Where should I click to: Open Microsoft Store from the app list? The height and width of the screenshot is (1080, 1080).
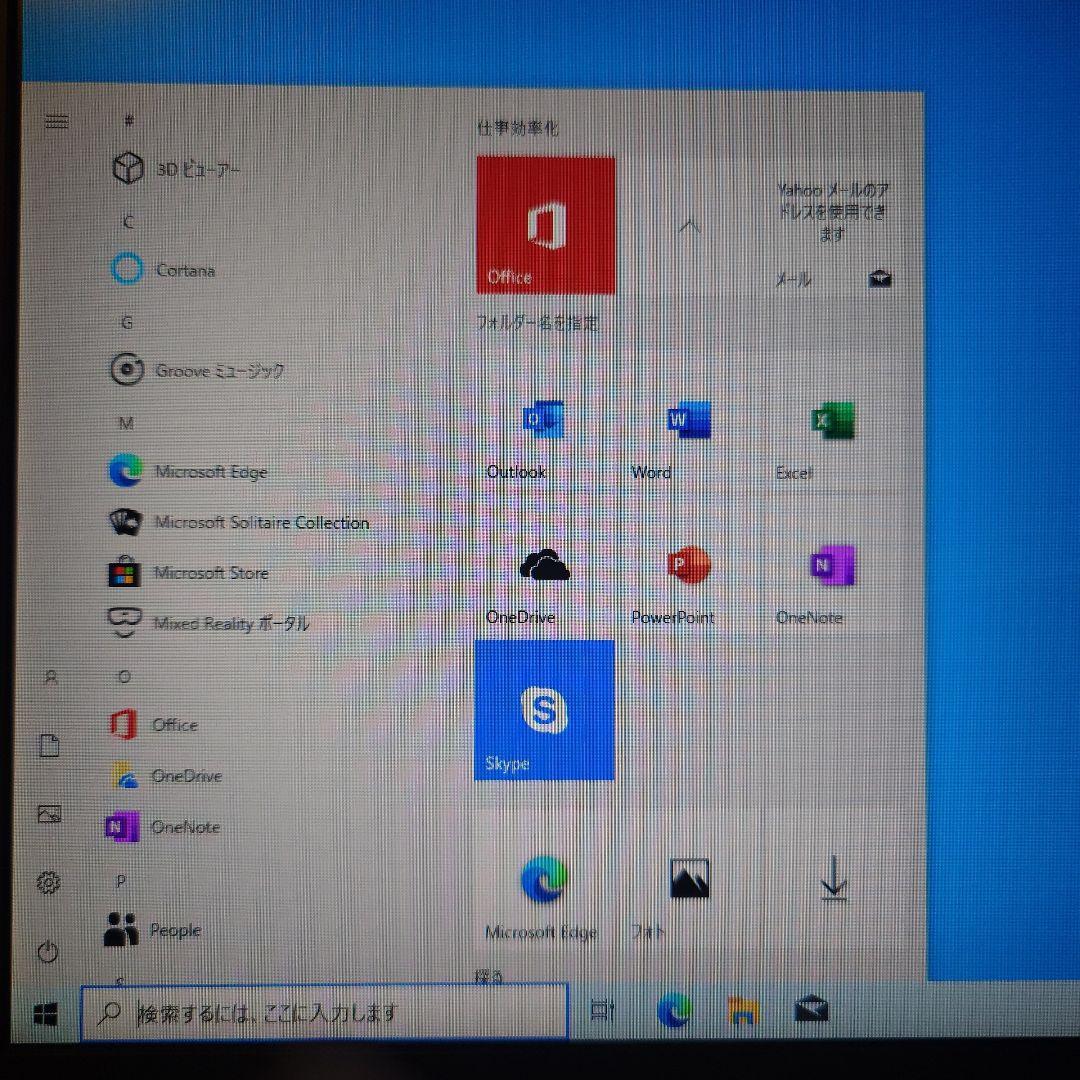tap(210, 574)
